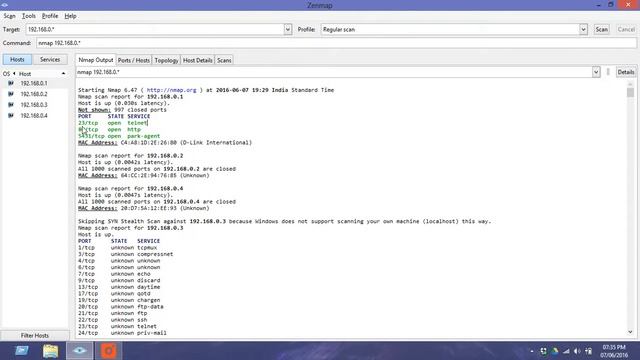This screenshot has width=640, height=360.
Task: Switch to the Scans tab
Action: [x=224, y=60]
